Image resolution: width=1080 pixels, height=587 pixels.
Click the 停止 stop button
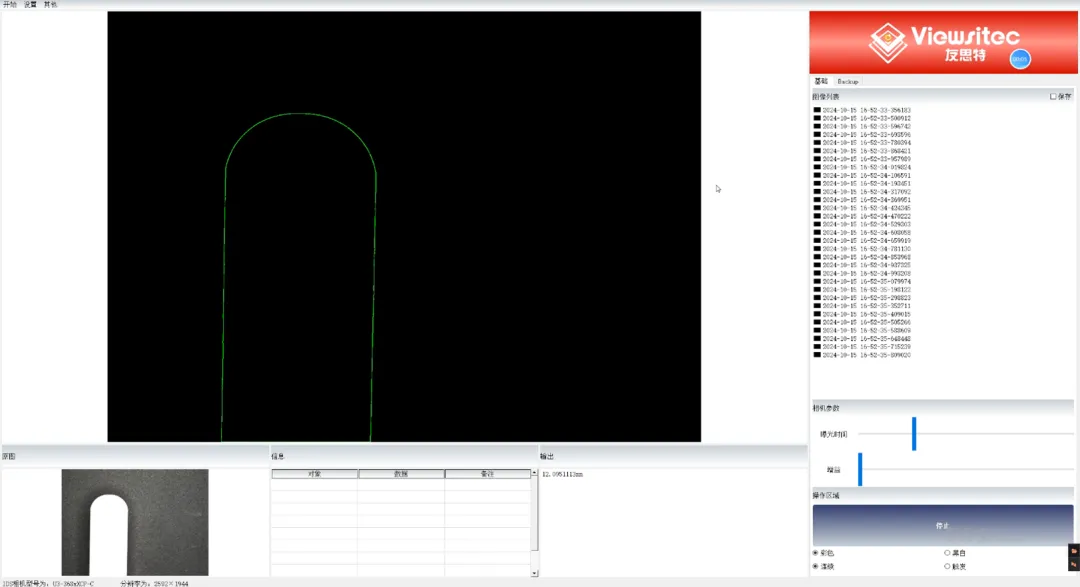pyautogui.click(x=943, y=525)
